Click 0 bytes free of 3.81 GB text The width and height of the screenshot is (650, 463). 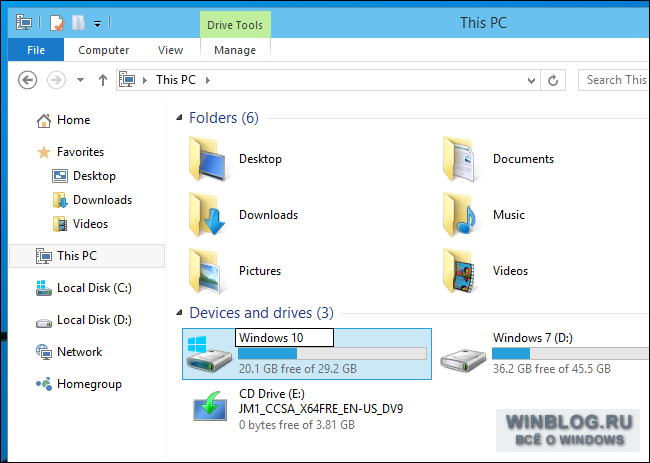pyautogui.click(x=297, y=425)
